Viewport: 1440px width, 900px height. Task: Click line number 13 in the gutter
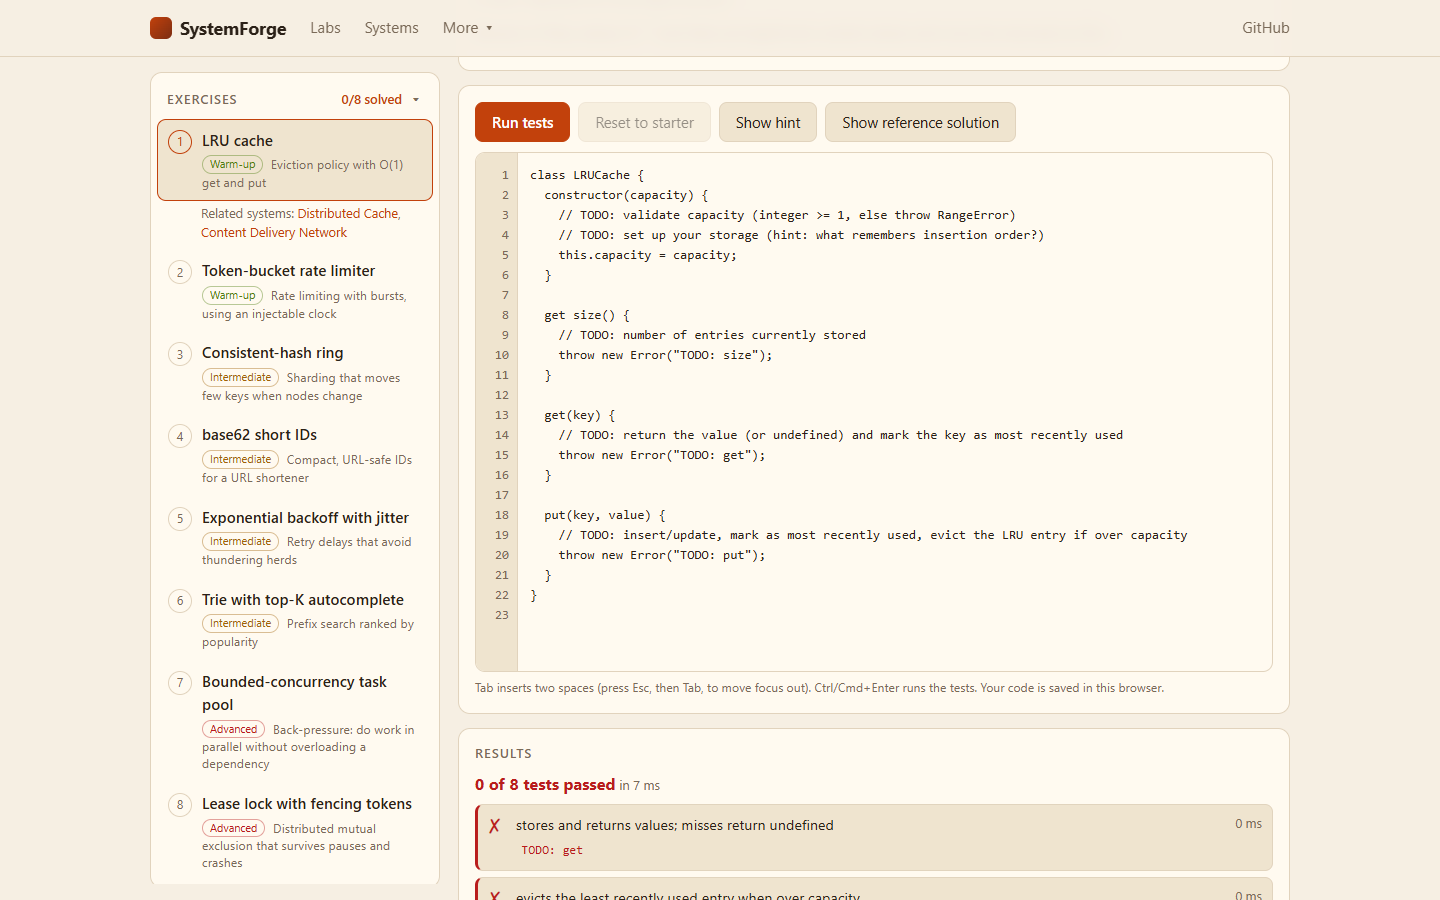501,415
